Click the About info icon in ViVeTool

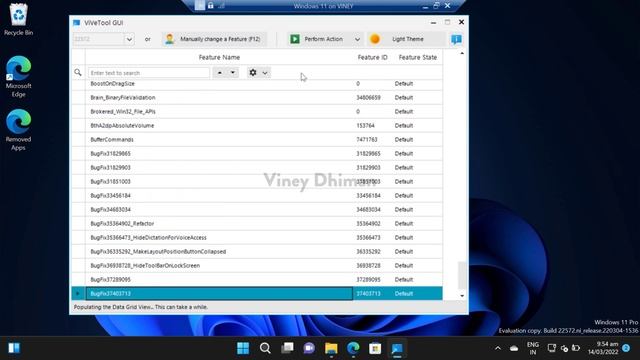click(x=456, y=39)
